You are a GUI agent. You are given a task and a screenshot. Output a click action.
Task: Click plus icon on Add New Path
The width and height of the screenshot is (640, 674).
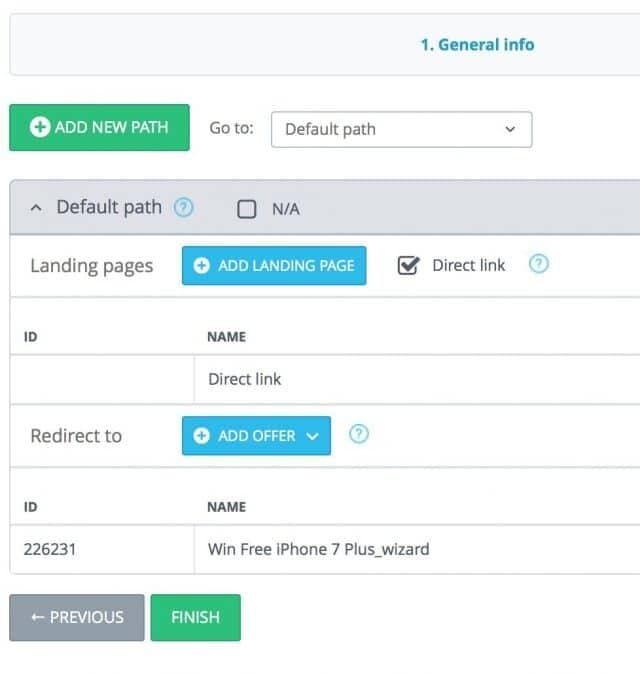tap(40, 127)
